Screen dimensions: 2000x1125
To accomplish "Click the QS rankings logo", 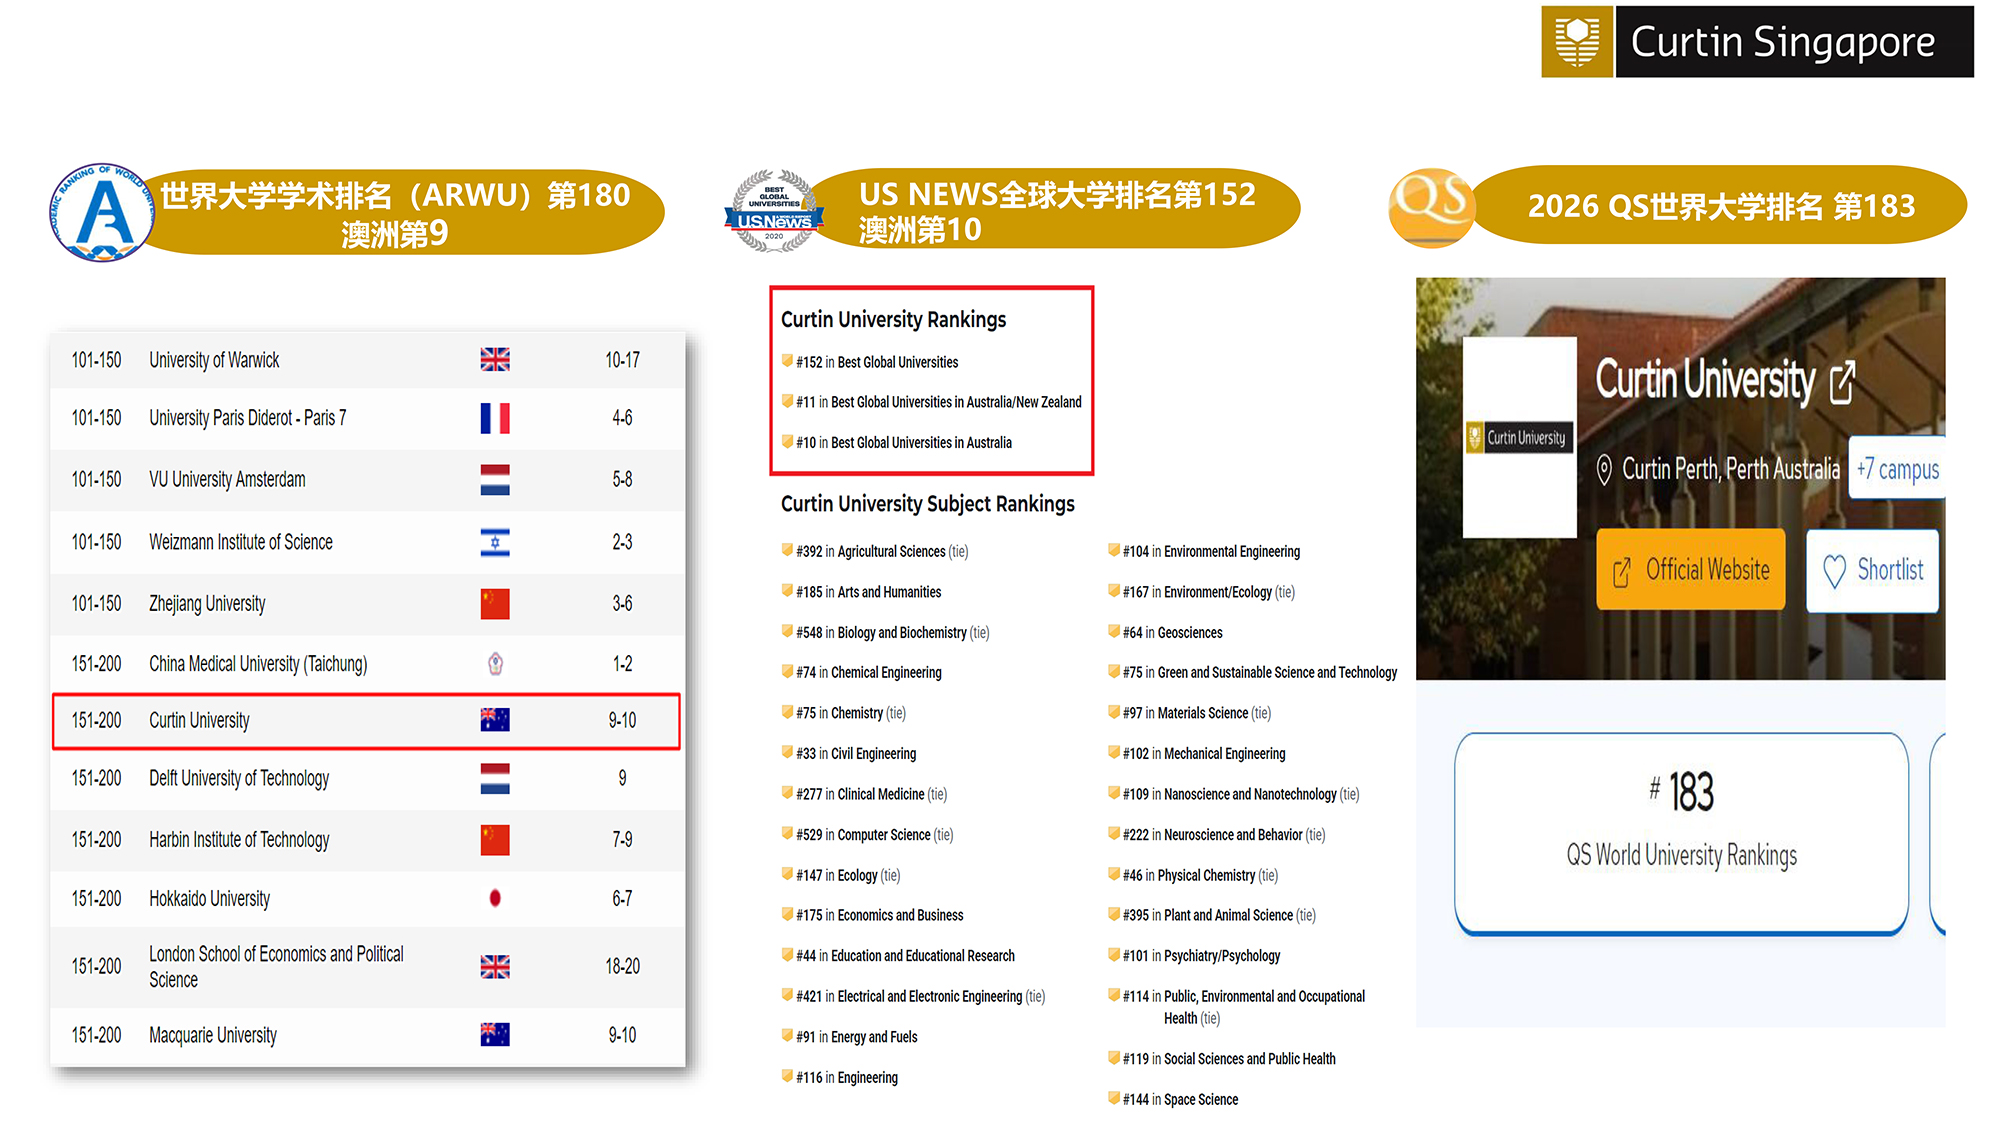I will pos(1432,208).
